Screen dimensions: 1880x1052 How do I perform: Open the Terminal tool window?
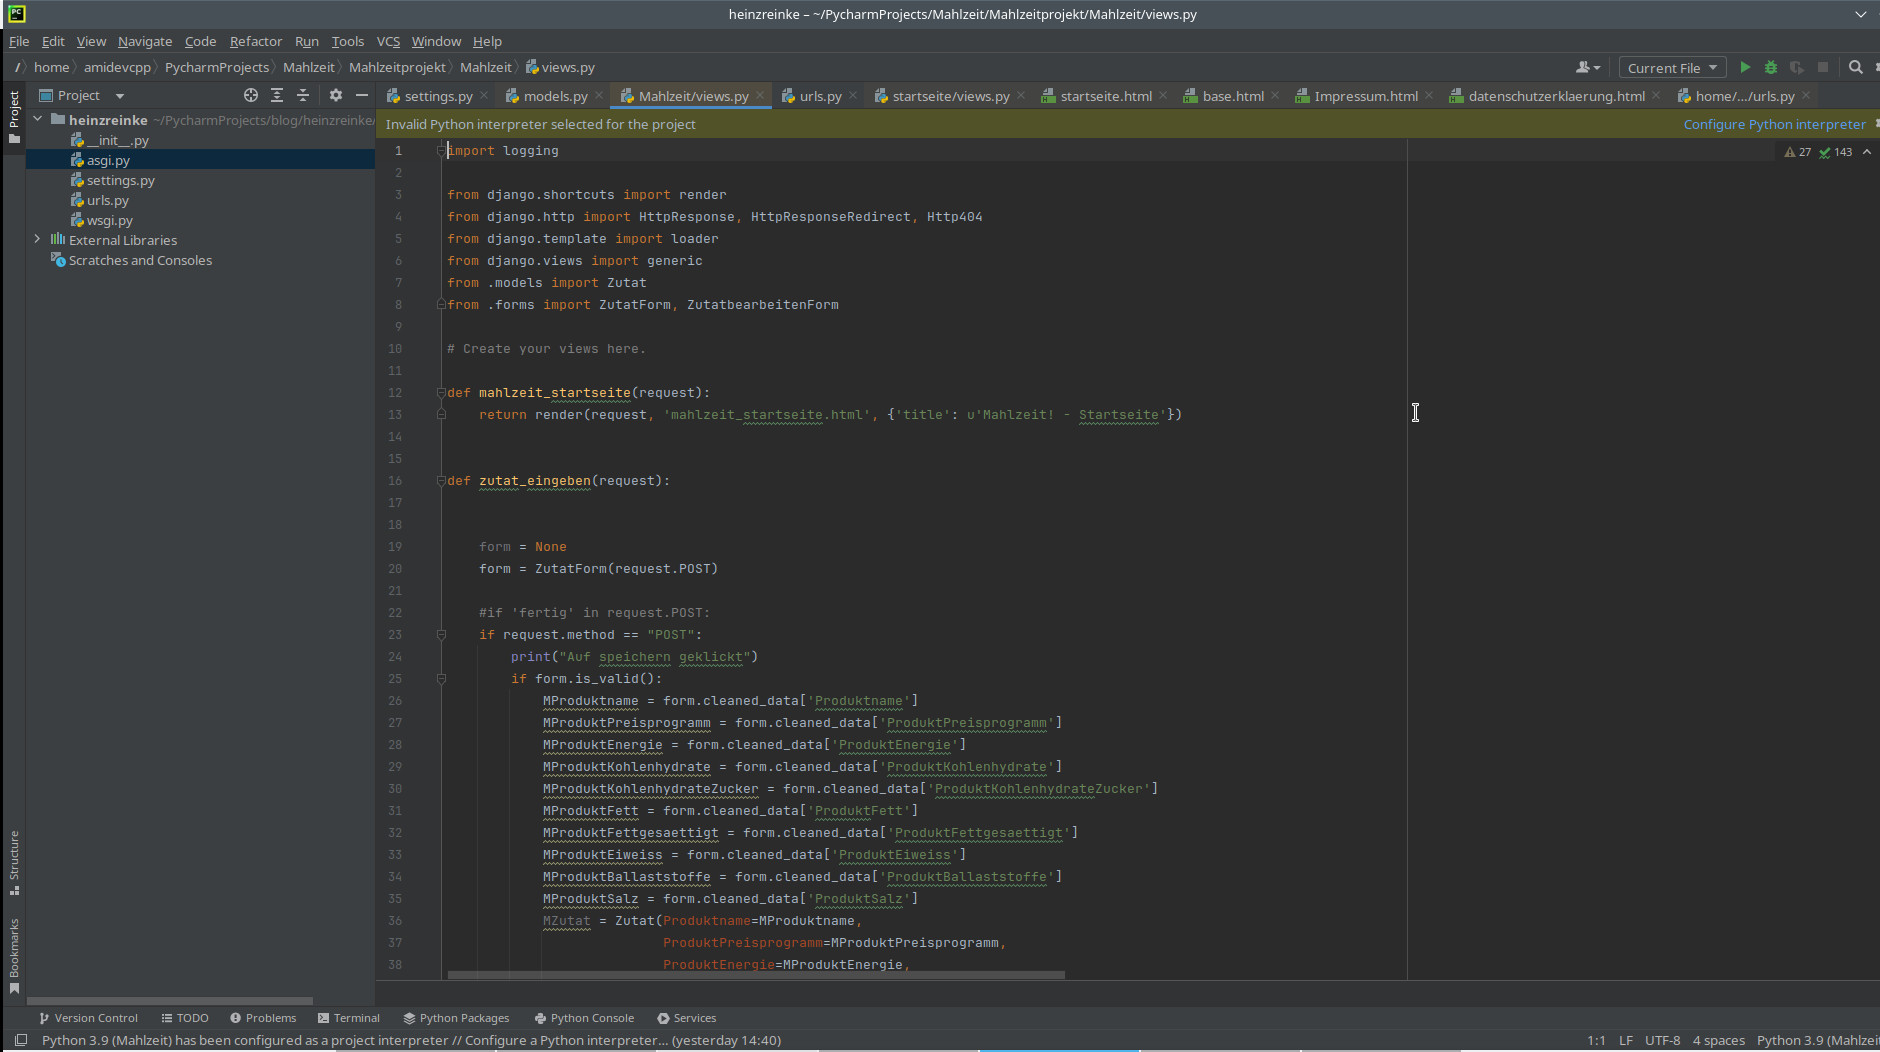(x=349, y=1018)
